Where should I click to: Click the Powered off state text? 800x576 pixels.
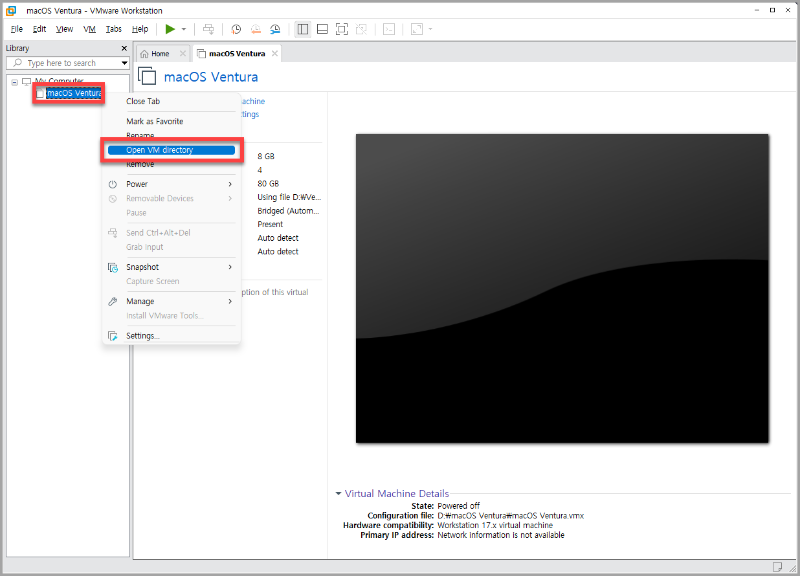[x=459, y=506]
